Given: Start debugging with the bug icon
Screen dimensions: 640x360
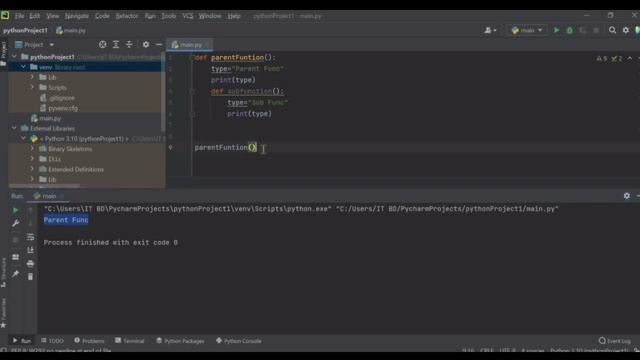Looking at the screenshot, I should click(x=569, y=30).
